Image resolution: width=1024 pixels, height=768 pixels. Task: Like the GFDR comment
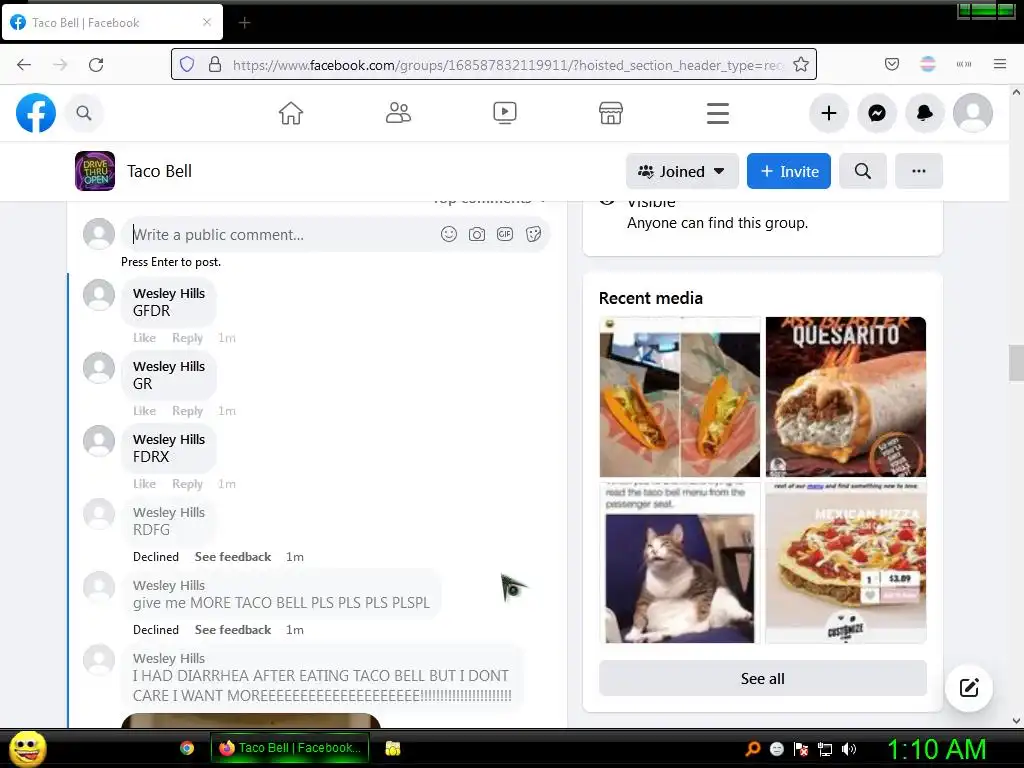click(x=144, y=338)
